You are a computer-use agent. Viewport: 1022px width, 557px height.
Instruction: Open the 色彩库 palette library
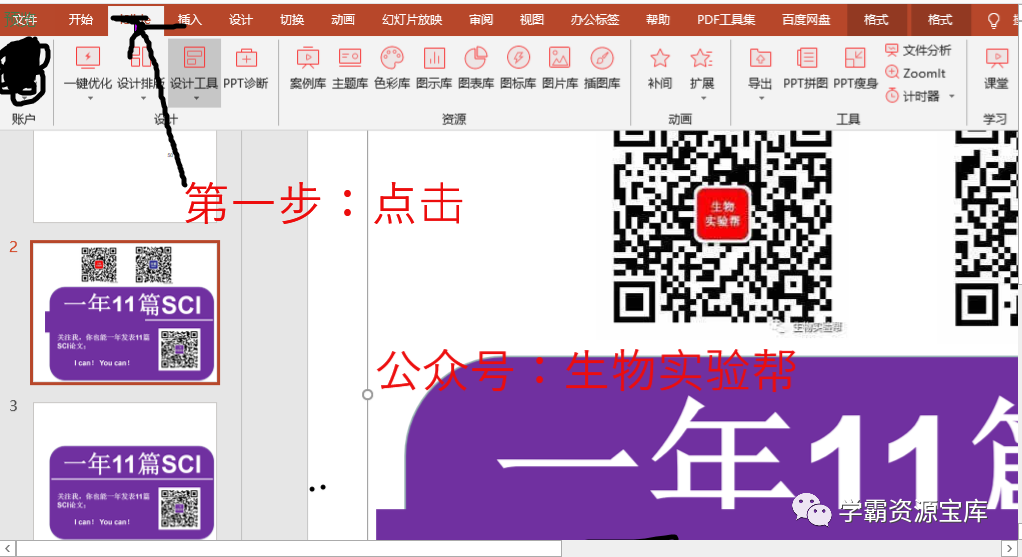pyautogui.click(x=392, y=68)
